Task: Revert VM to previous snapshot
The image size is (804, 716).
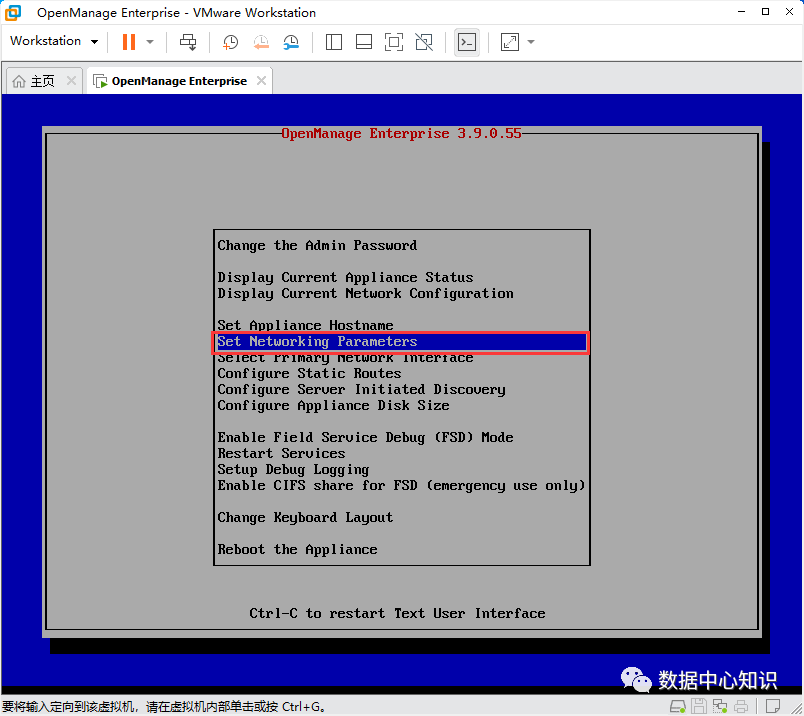Action: (x=261, y=42)
